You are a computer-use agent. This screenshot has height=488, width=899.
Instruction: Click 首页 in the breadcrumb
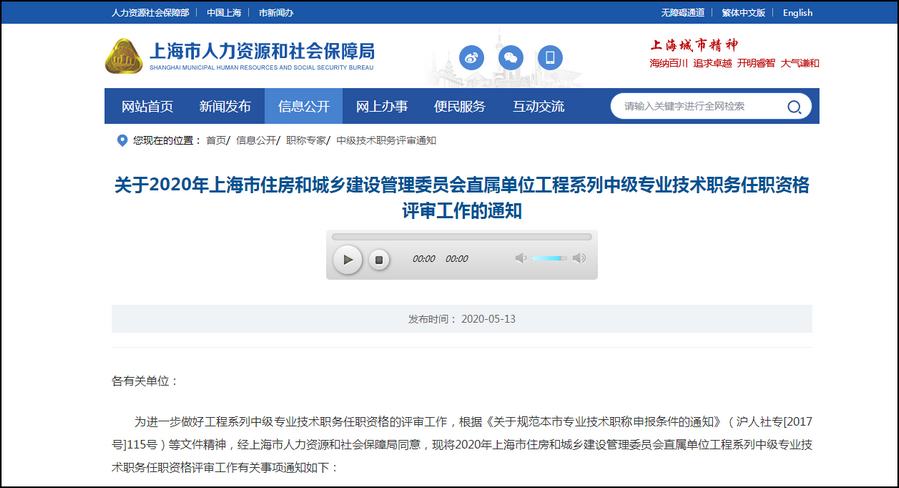(216, 140)
